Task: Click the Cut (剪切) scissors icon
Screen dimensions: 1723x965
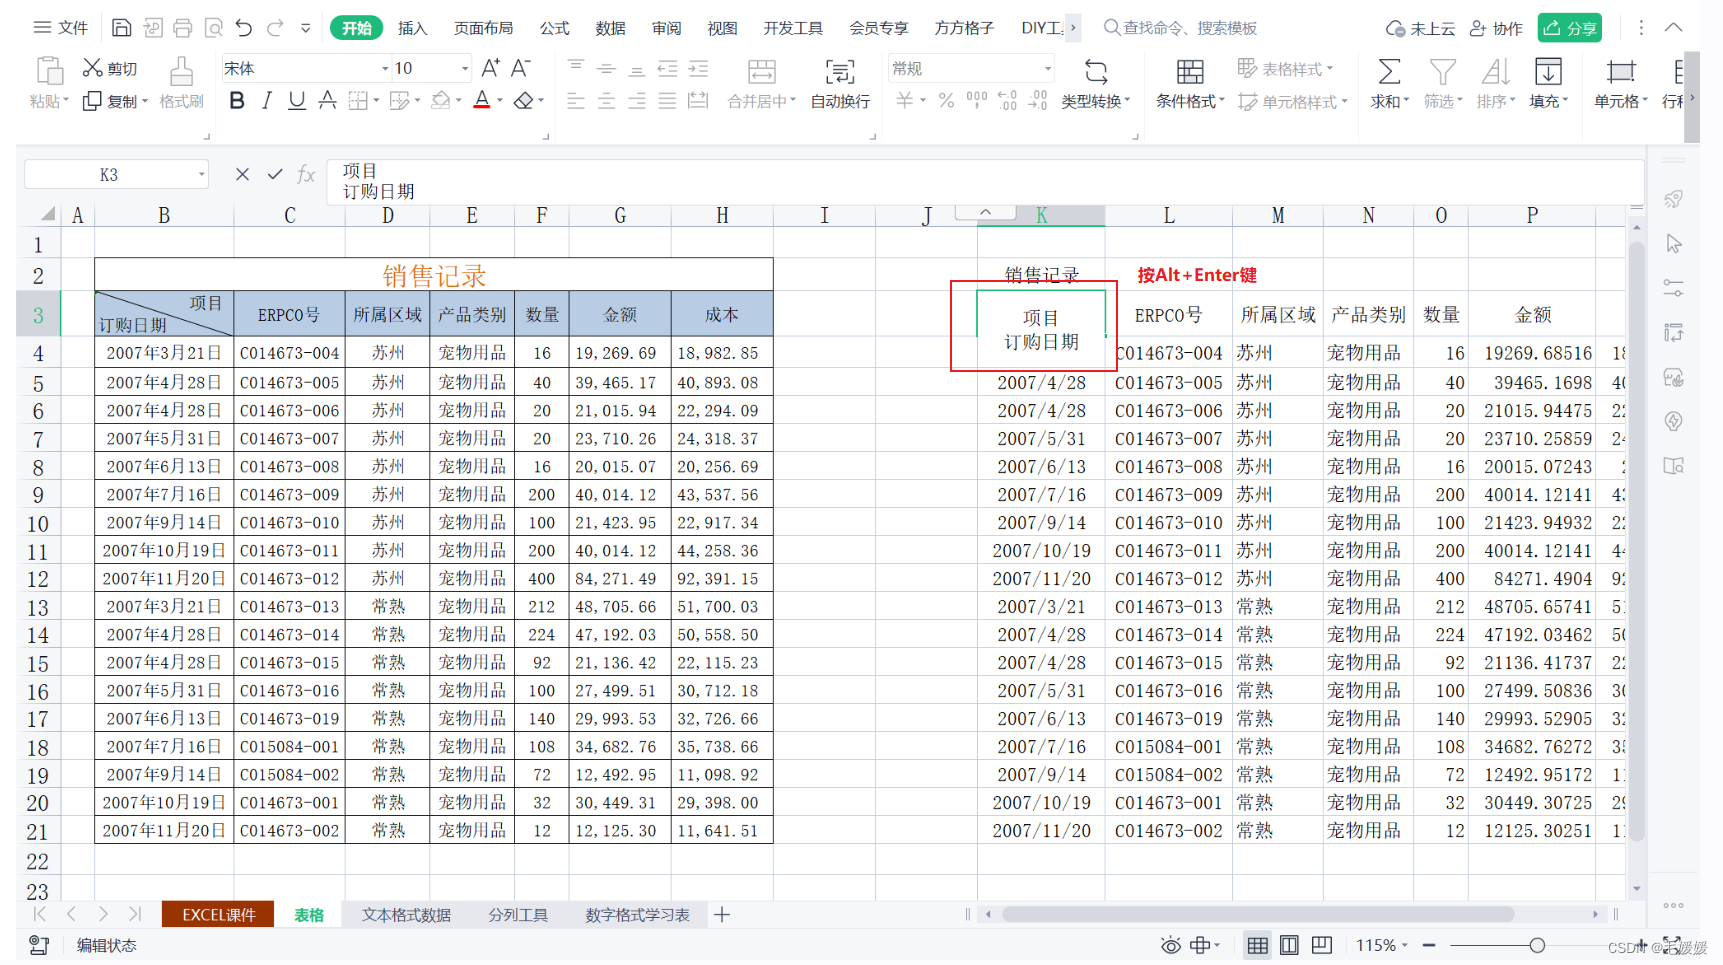Action: (92, 67)
